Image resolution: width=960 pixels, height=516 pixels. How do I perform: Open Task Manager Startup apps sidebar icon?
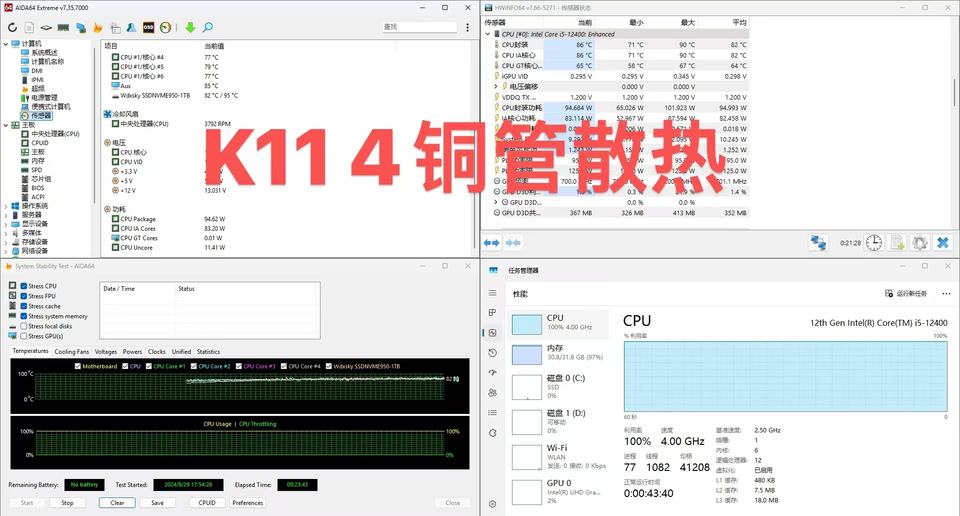pyautogui.click(x=493, y=373)
